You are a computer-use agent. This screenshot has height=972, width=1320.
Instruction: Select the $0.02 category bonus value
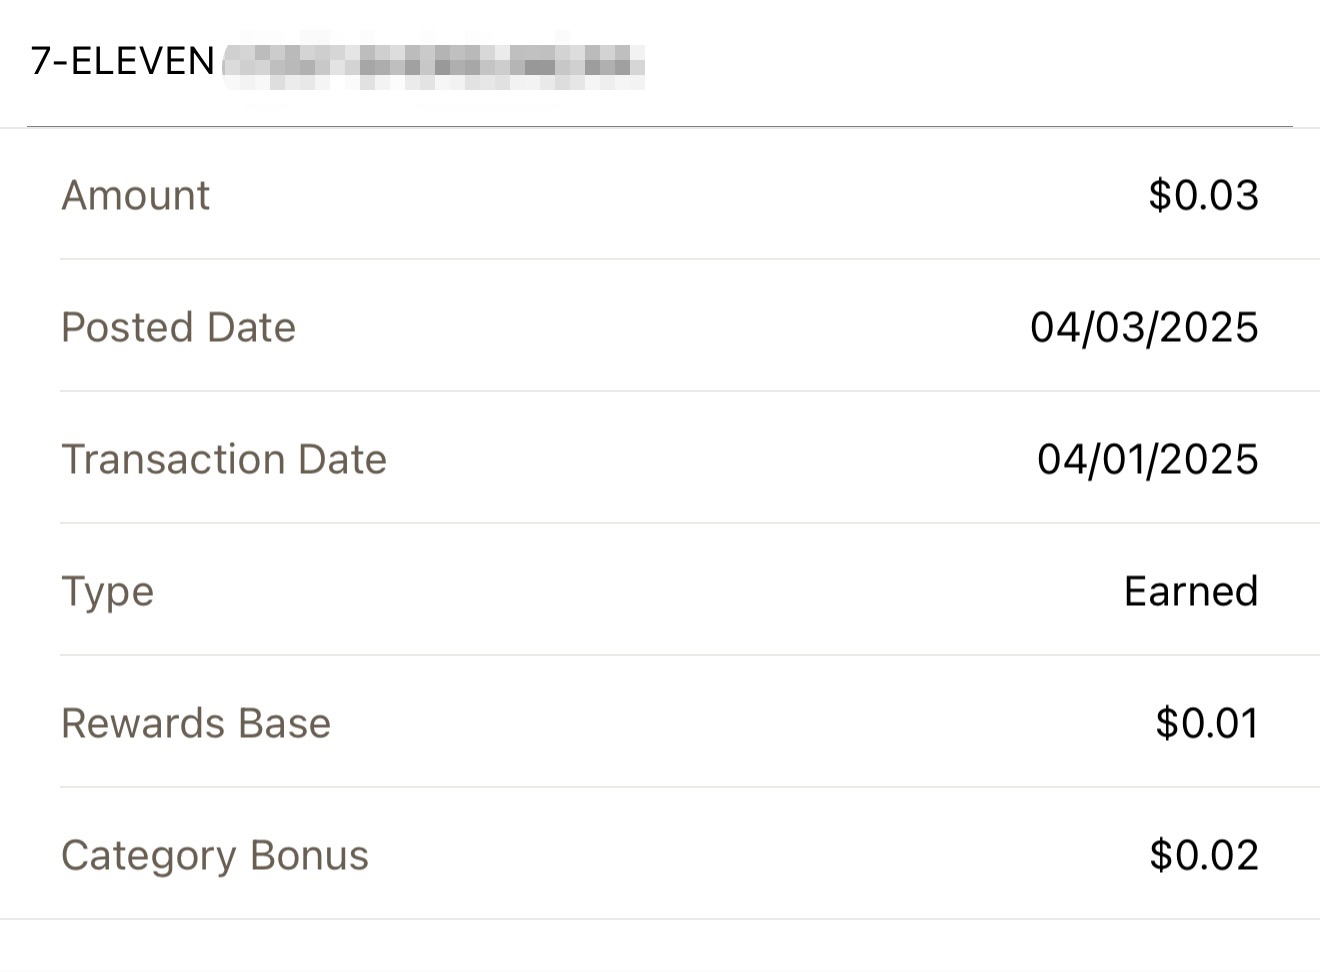click(x=1203, y=855)
